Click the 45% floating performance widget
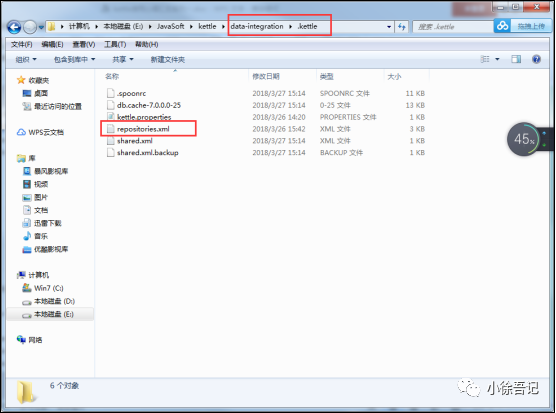 525,139
